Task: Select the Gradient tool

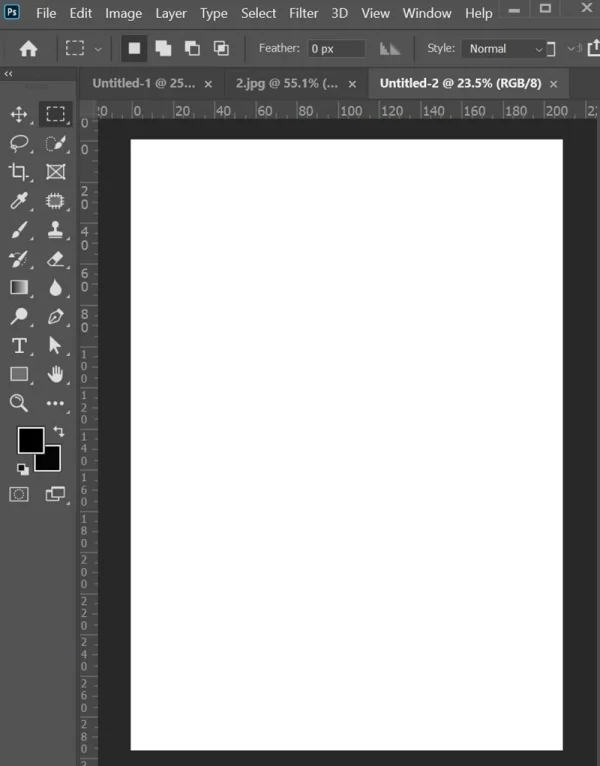Action: 19,287
